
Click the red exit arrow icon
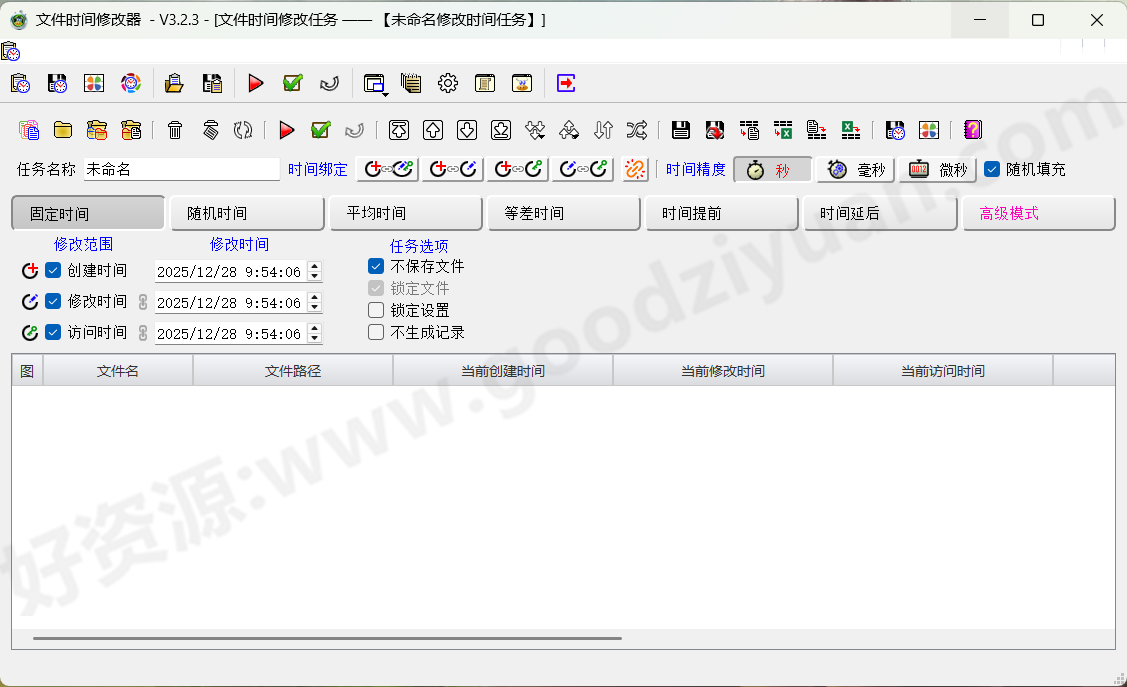pos(565,83)
